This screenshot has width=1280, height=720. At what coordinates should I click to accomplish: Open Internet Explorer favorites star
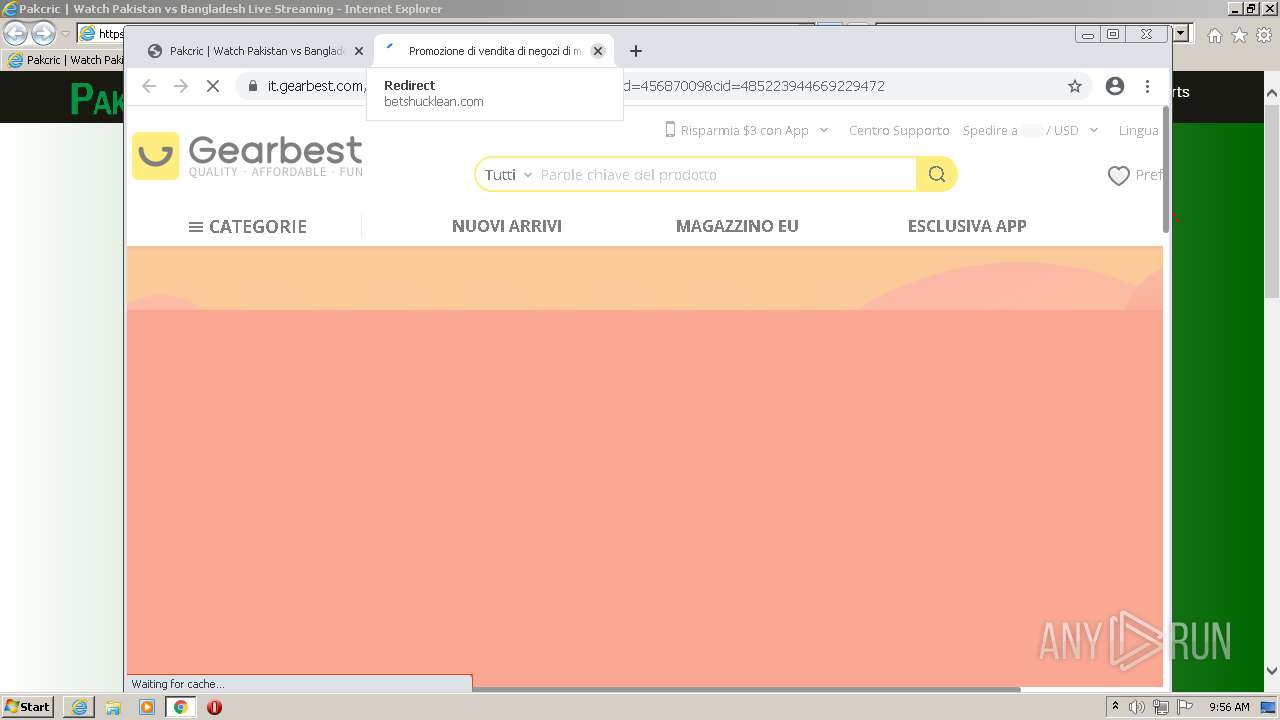(1239, 35)
